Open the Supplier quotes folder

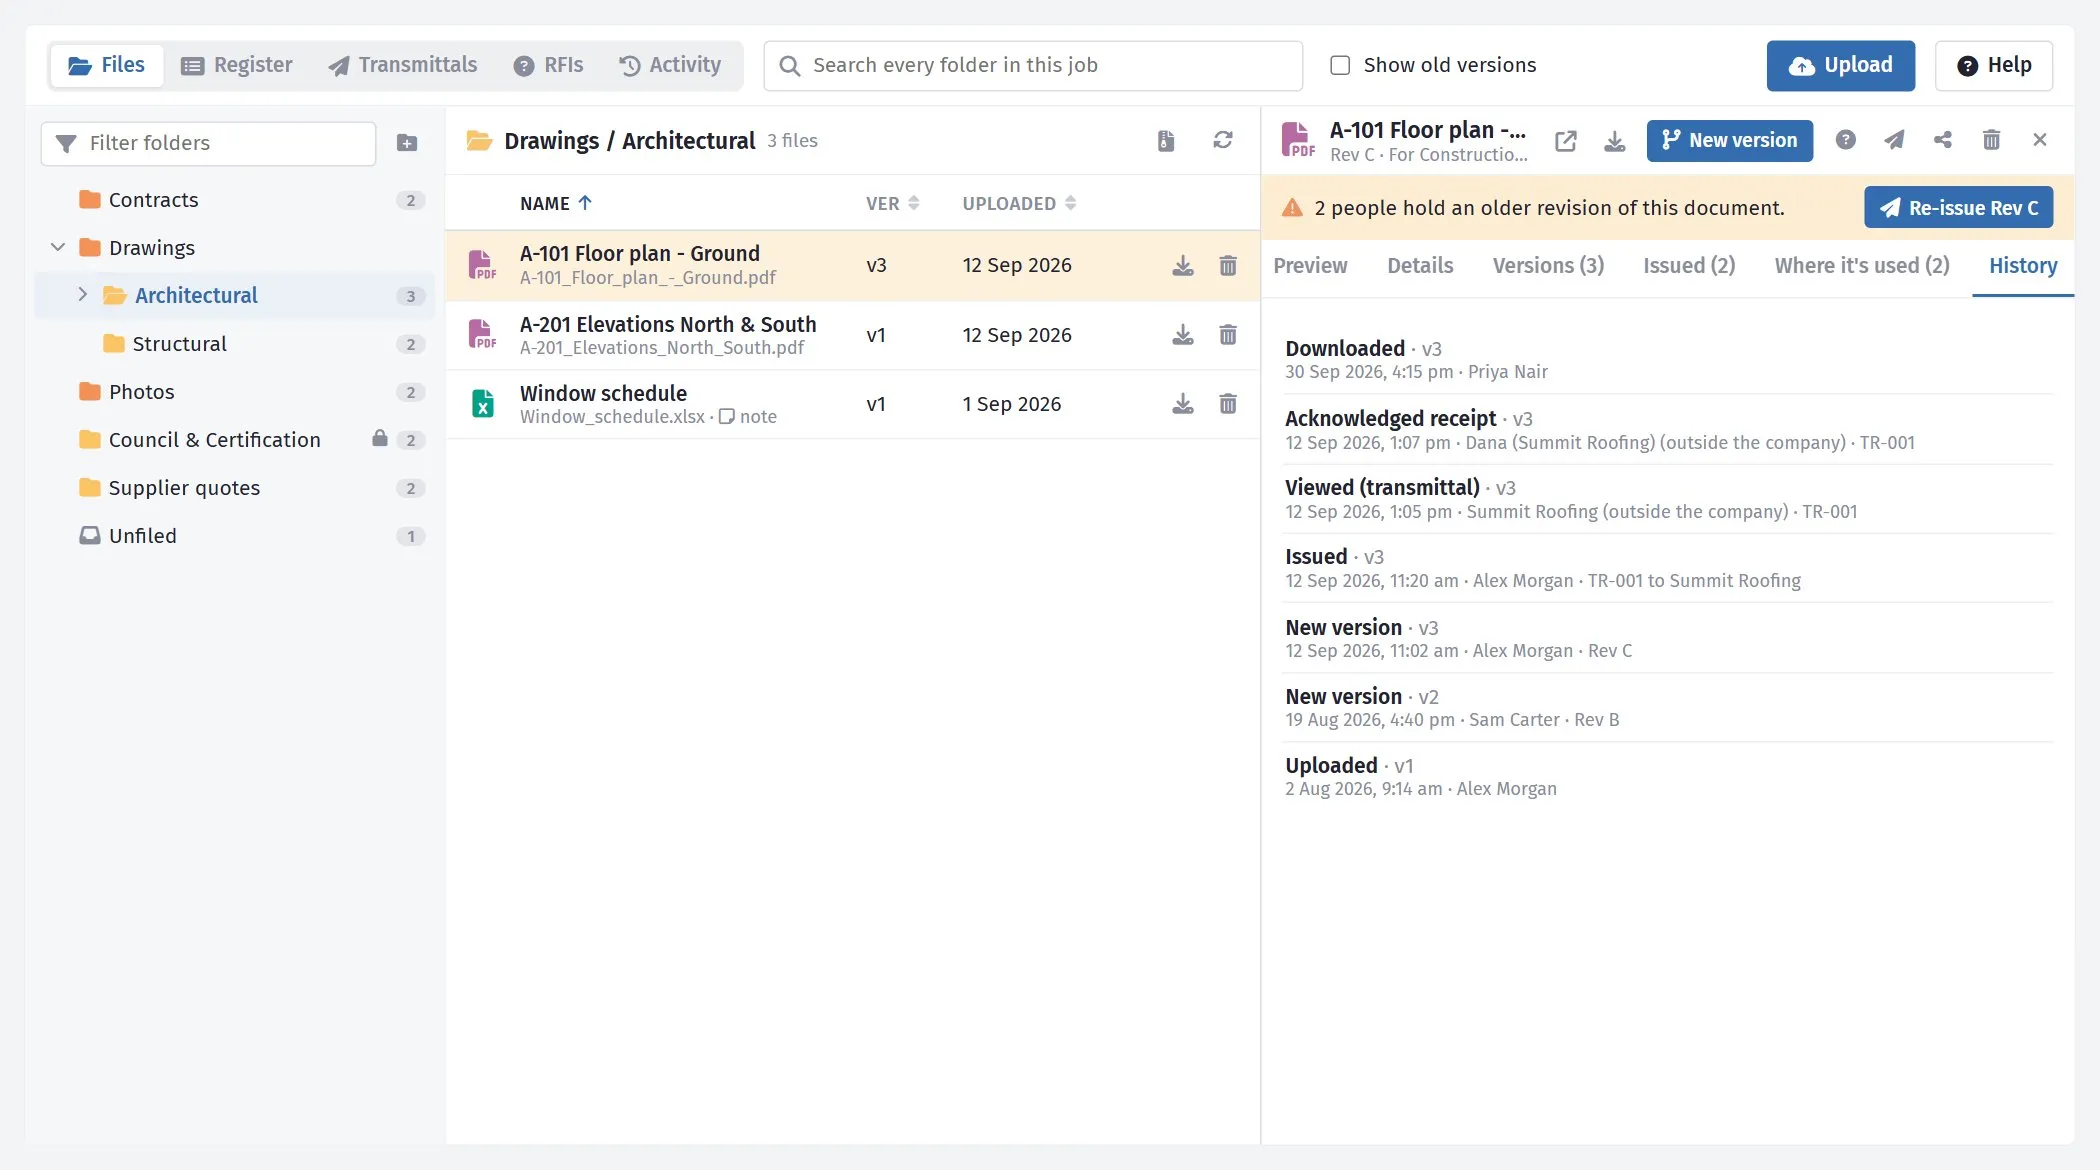coord(235,488)
